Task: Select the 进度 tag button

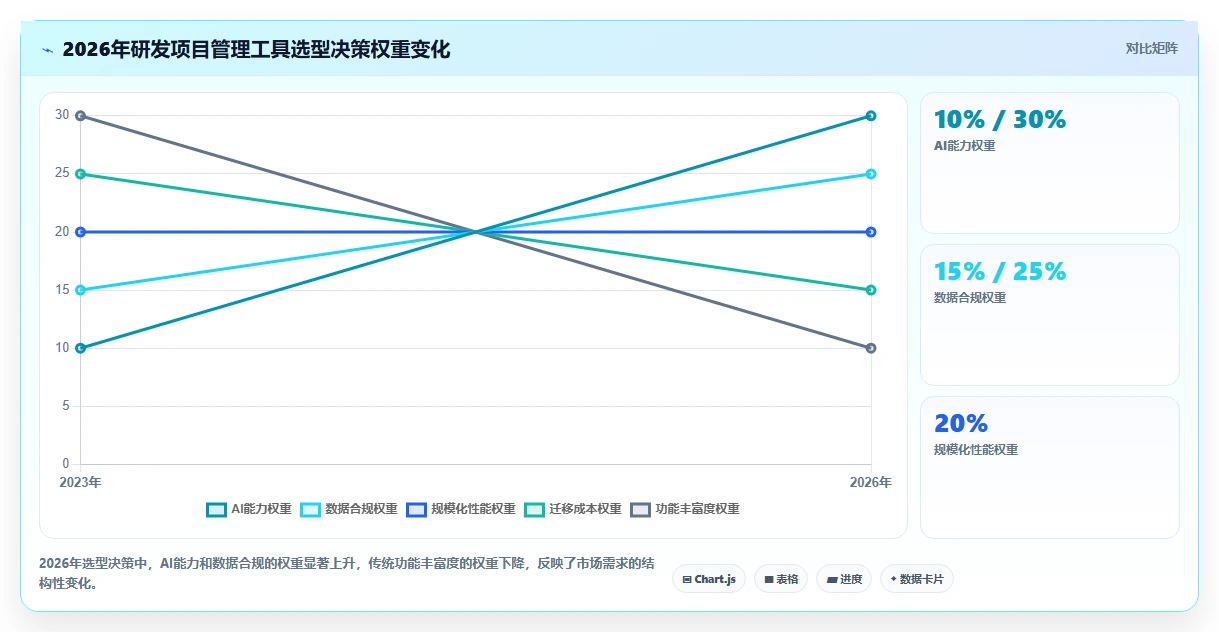Action: point(844,579)
